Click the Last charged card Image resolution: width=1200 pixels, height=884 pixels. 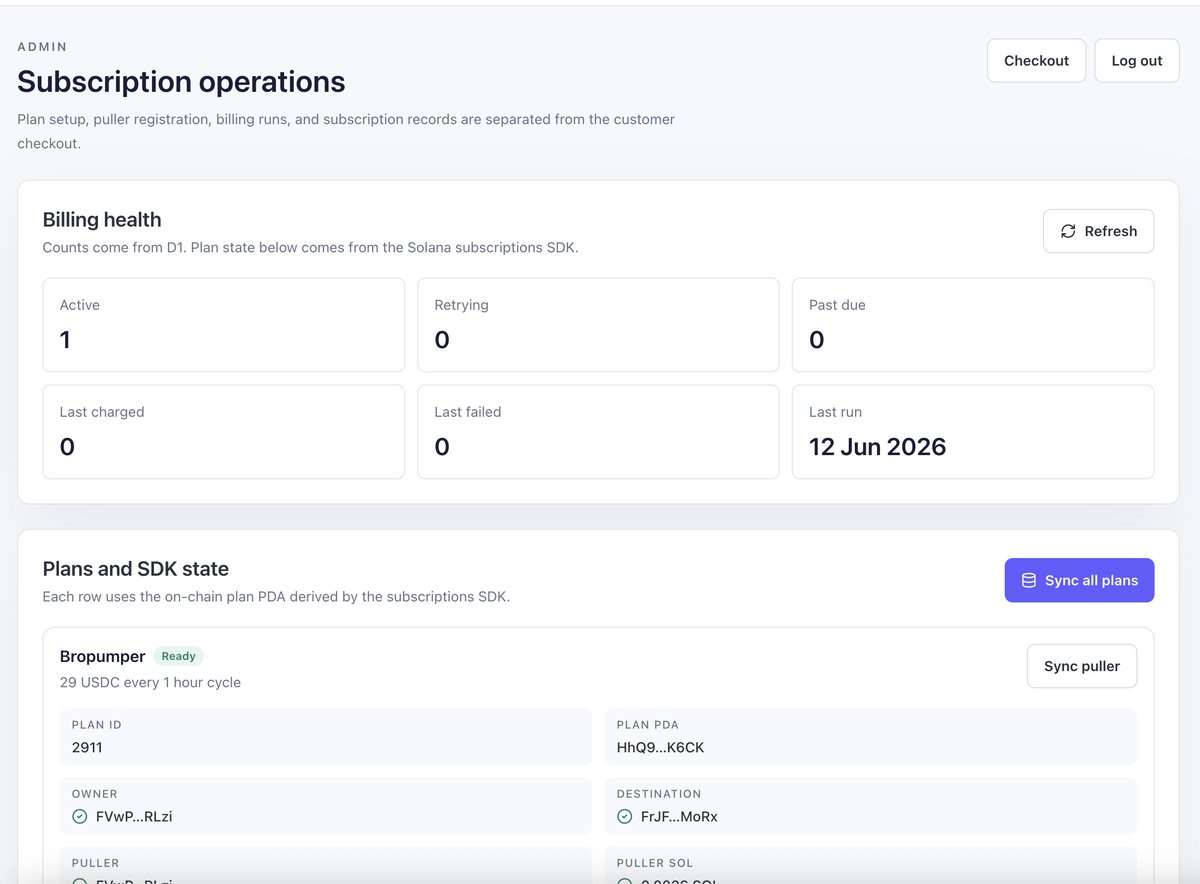[x=224, y=432]
